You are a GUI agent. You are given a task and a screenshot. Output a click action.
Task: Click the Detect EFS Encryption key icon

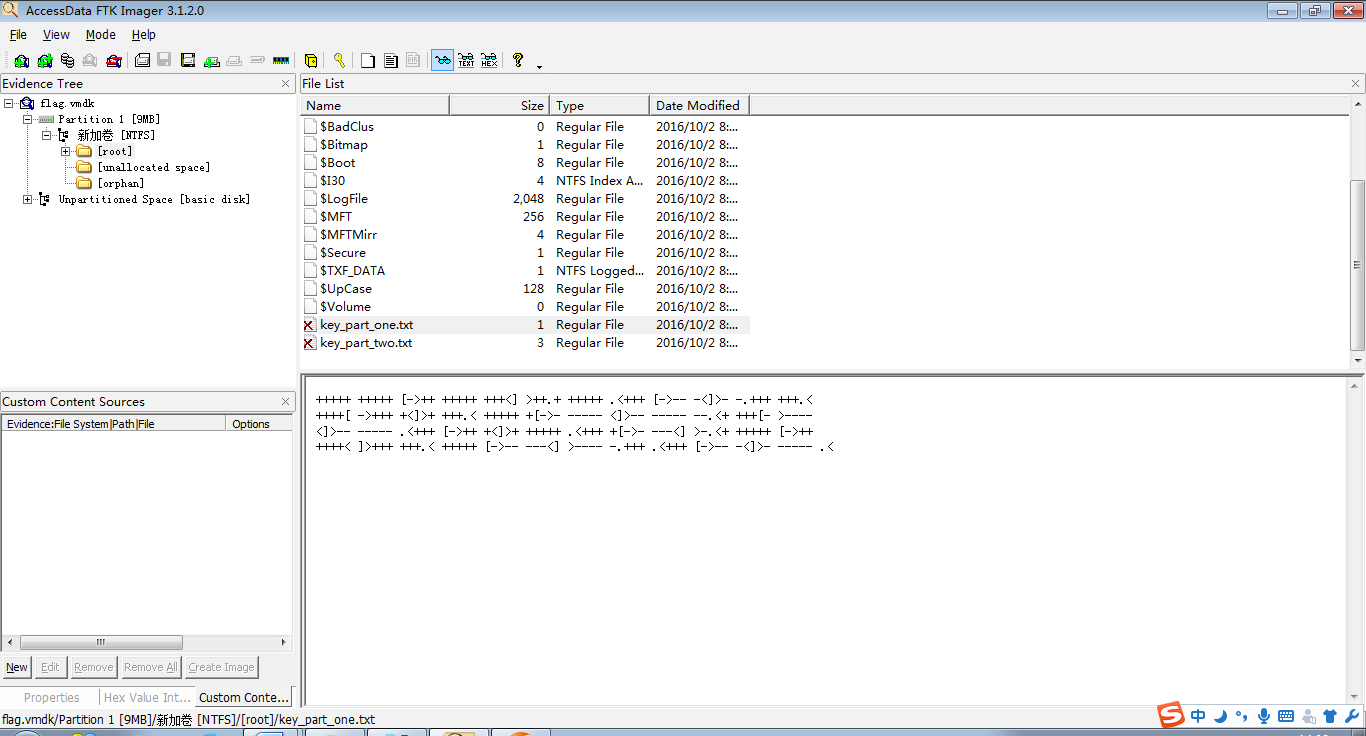click(339, 60)
